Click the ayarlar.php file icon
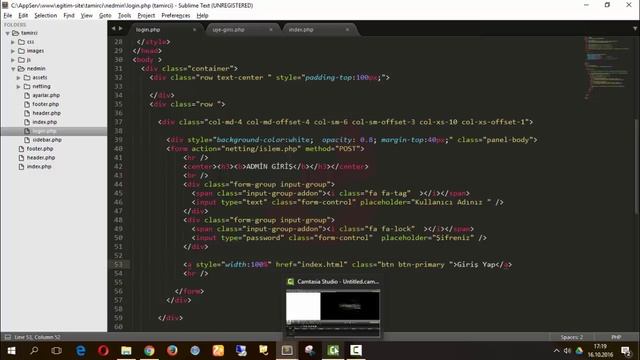This screenshot has height=360, width=640. pyautogui.click(x=27, y=95)
